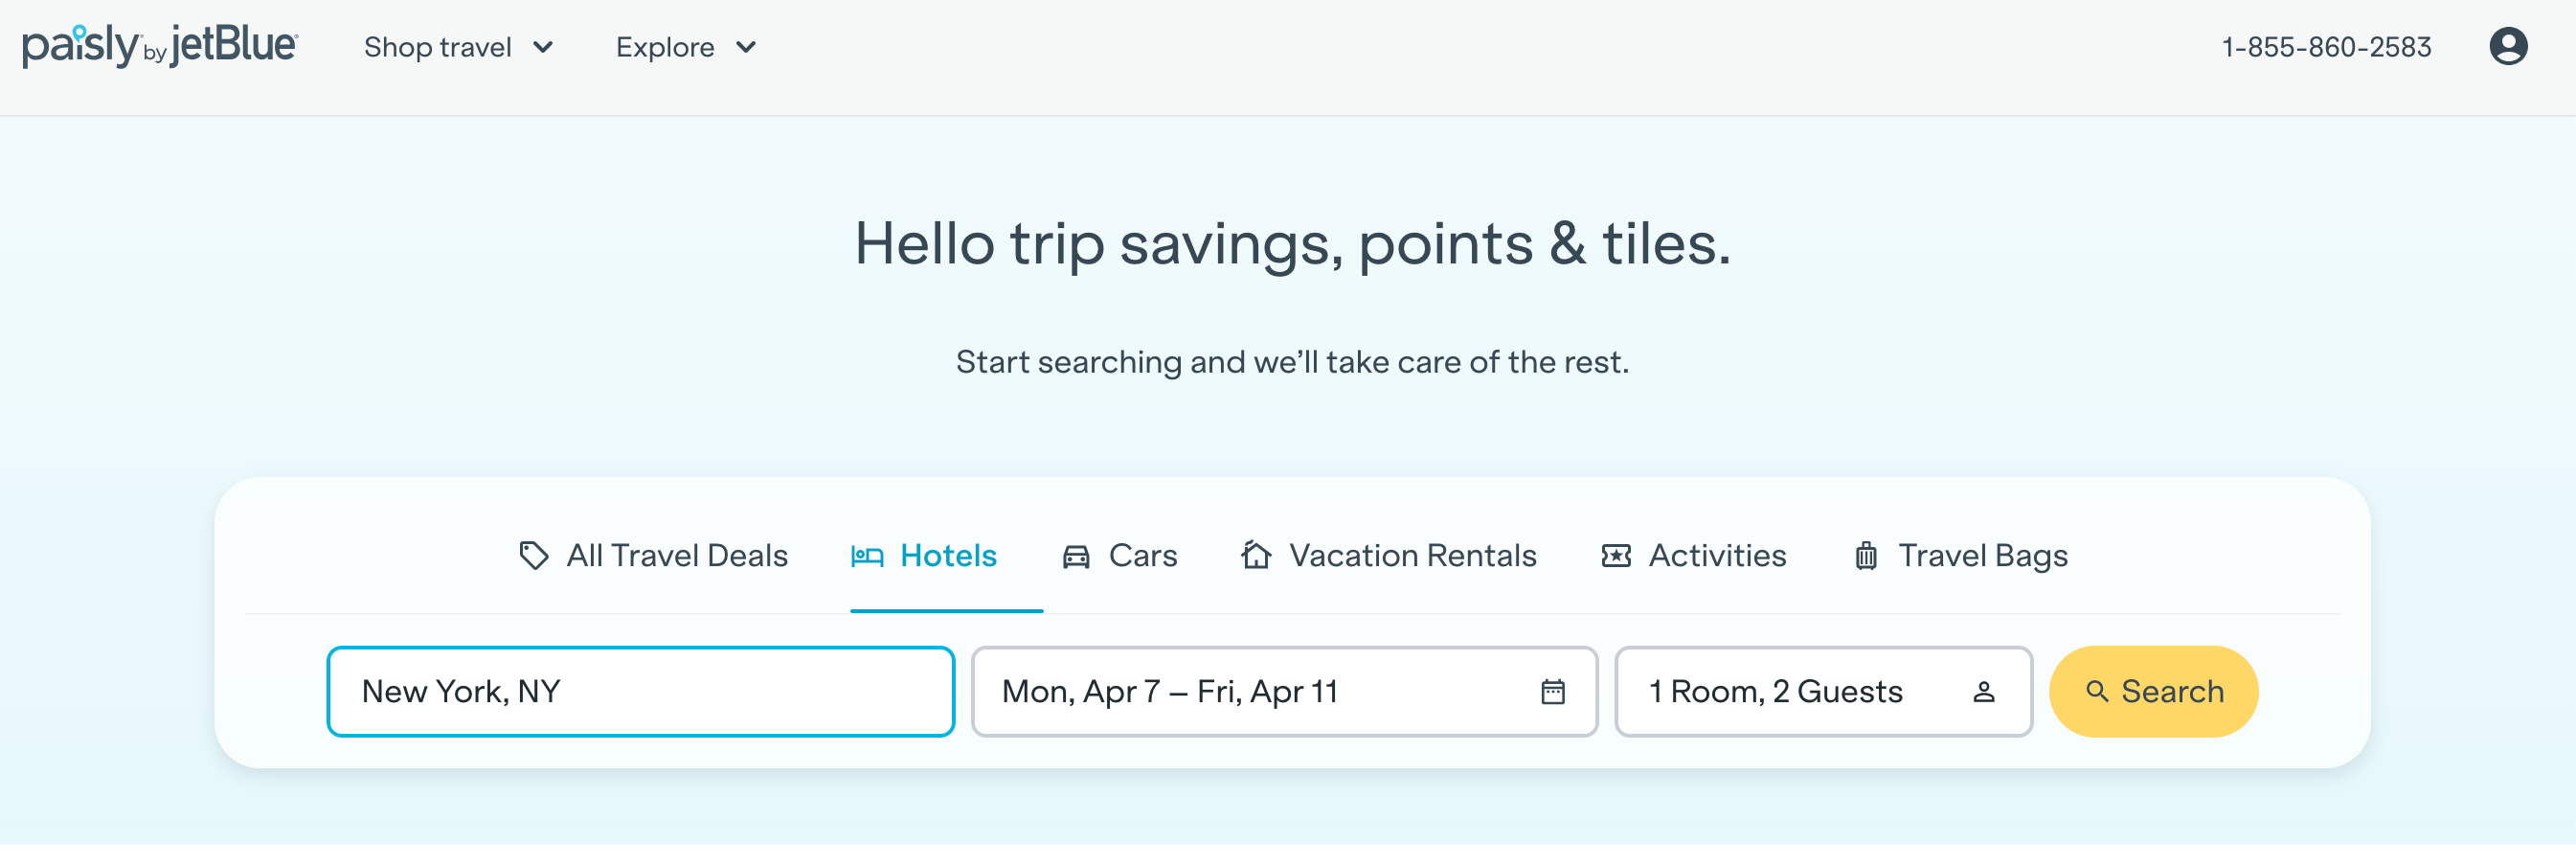Click the guest person icon in room field
The width and height of the screenshot is (2576, 866).
click(x=1984, y=692)
